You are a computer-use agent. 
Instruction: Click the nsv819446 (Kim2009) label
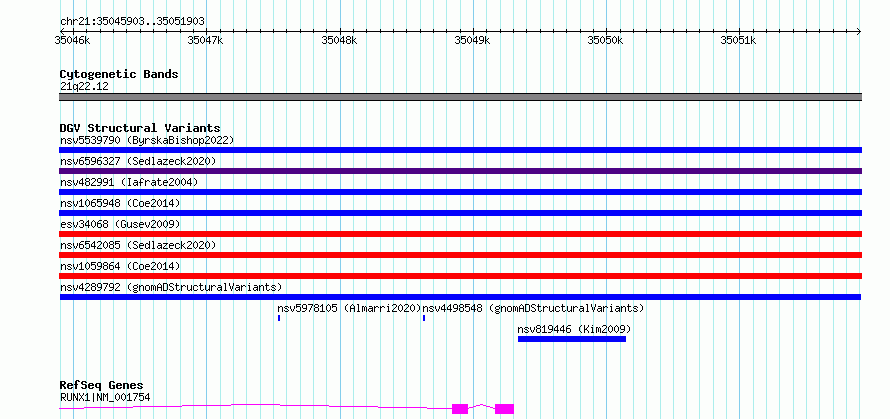(574, 329)
